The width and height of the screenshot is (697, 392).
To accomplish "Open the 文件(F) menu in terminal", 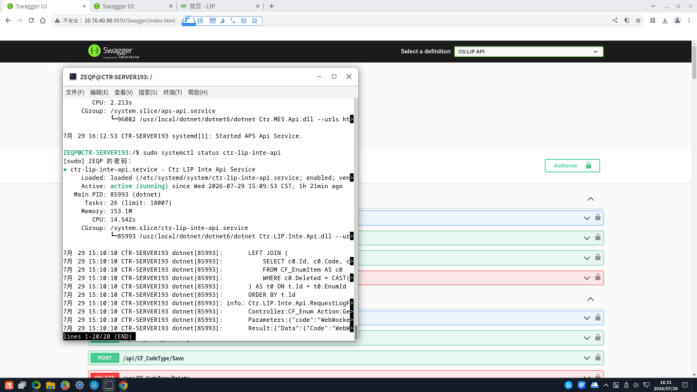I will coord(75,92).
